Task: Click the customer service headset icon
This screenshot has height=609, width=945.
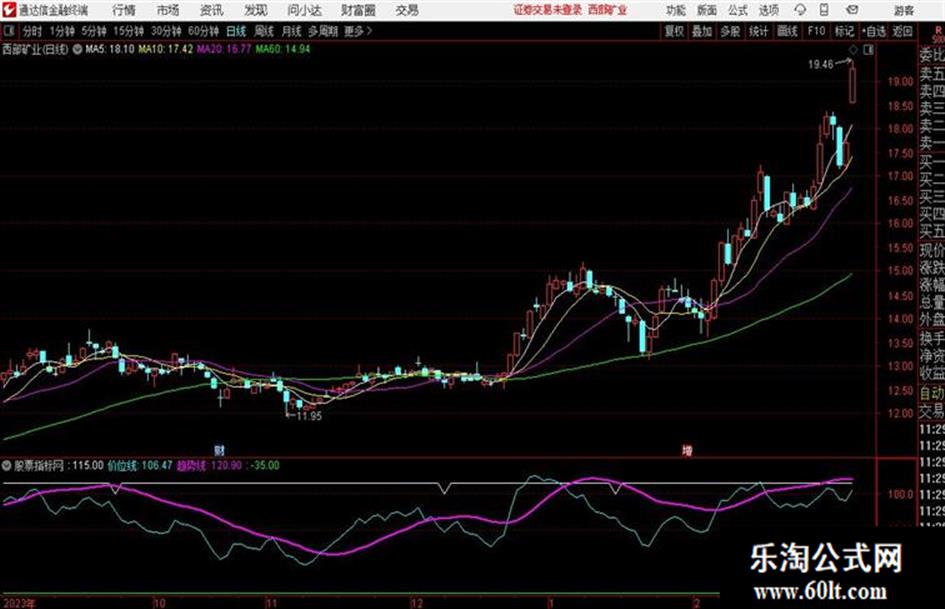Action: [800, 10]
